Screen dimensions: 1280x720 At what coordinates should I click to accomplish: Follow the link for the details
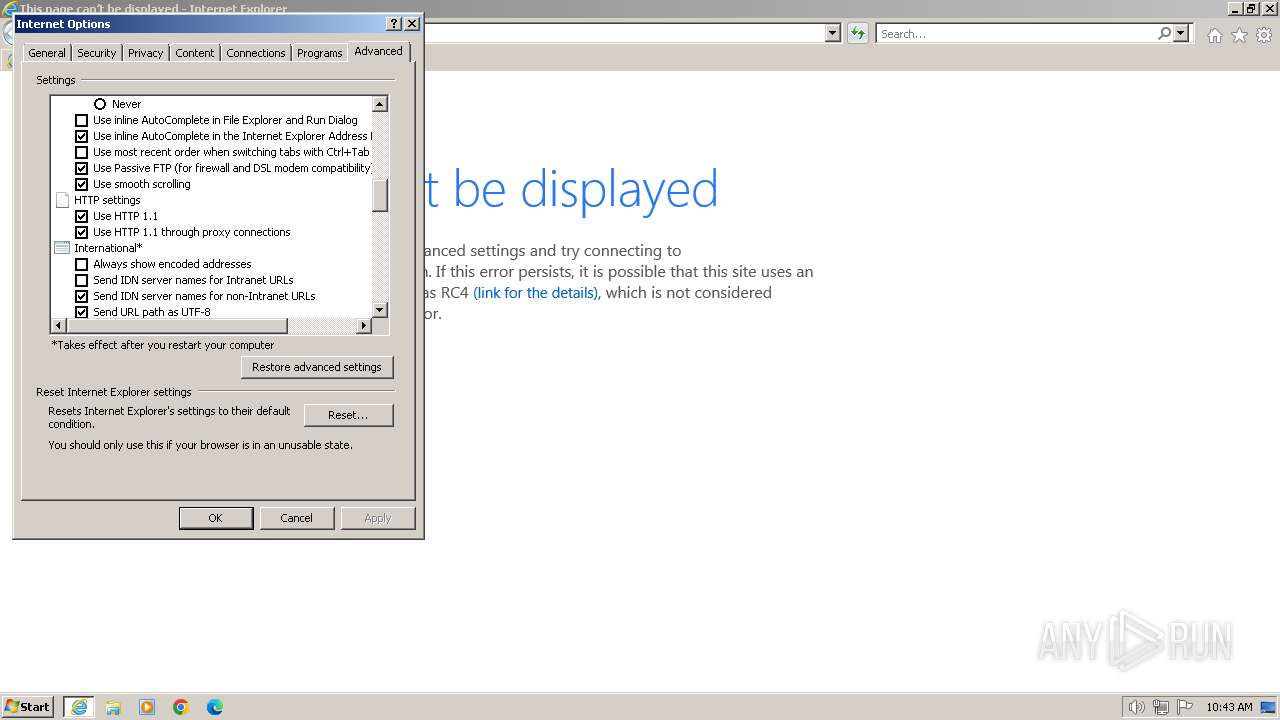(x=535, y=293)
